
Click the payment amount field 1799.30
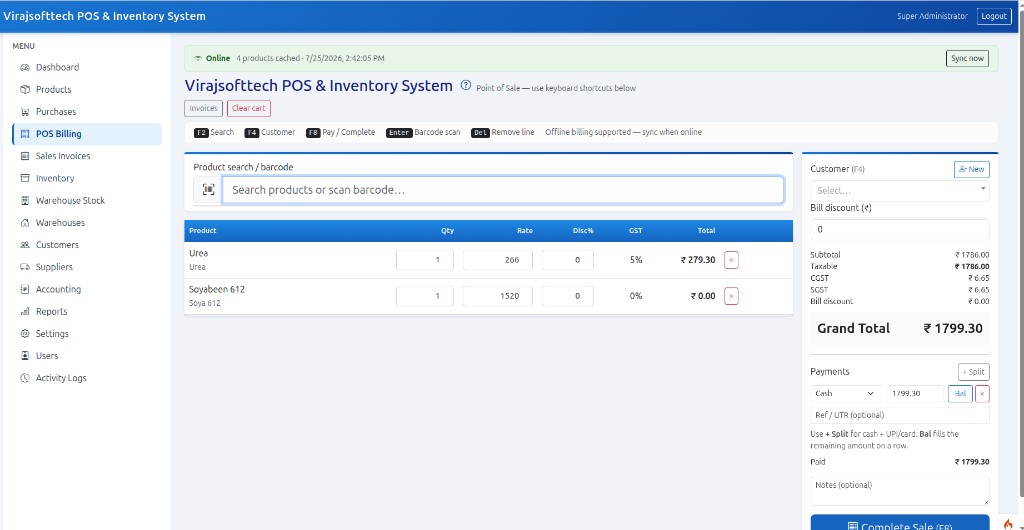point(915,394)
